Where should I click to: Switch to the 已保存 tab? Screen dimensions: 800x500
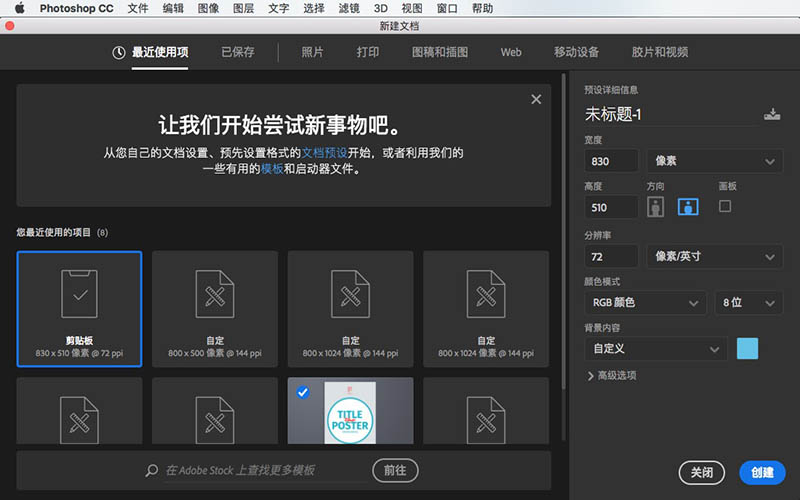(x=238, y=52)
